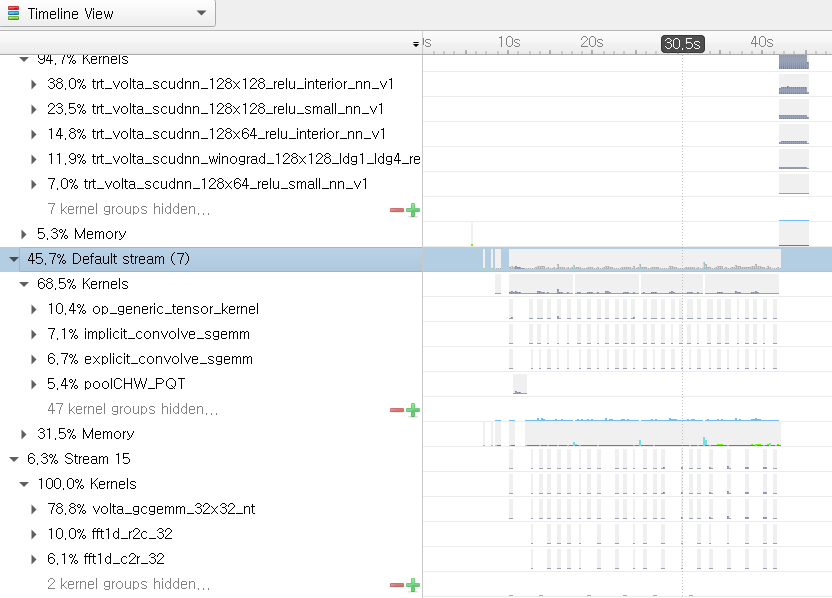Click the small black arrow above the row list
This screenshot has width=832, height=598.
coord(414,44)
